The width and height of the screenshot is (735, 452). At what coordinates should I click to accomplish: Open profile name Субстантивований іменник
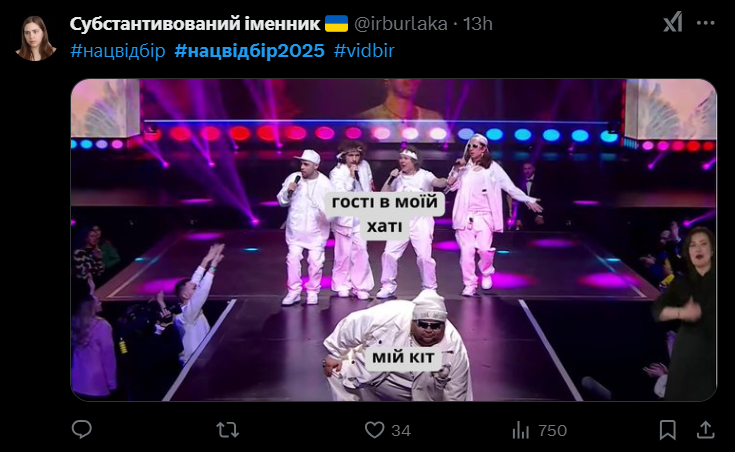pos(195,23)
